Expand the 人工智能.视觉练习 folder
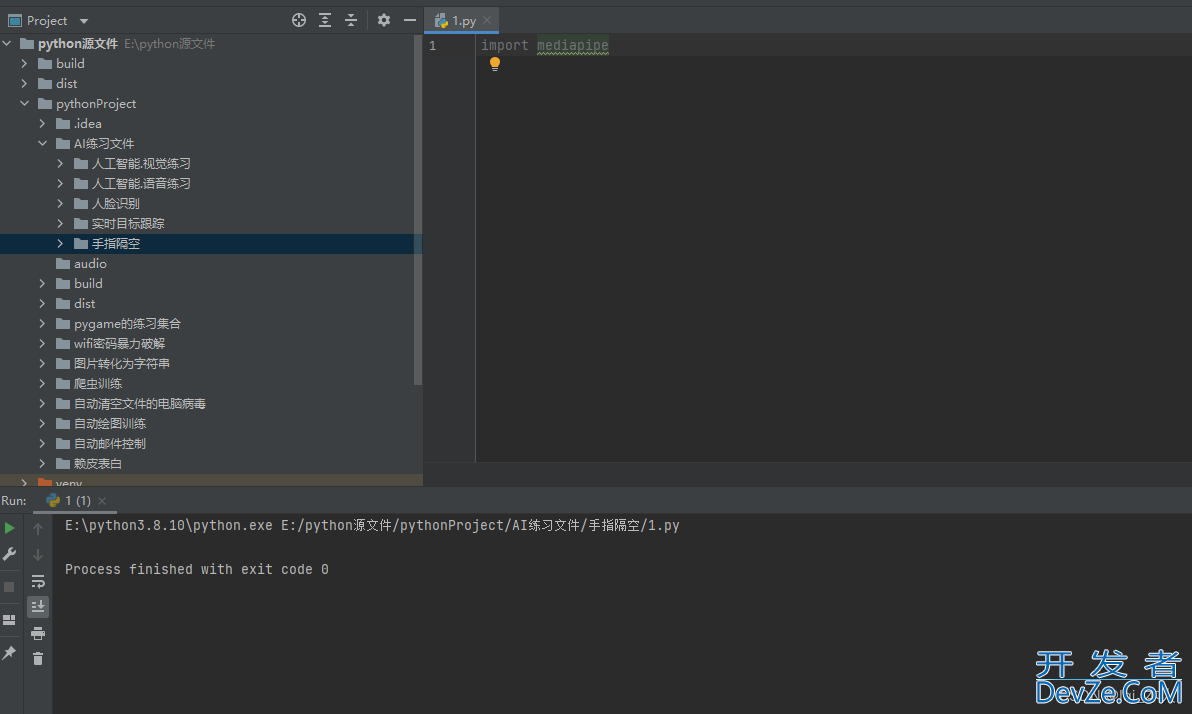 point(61,163)
